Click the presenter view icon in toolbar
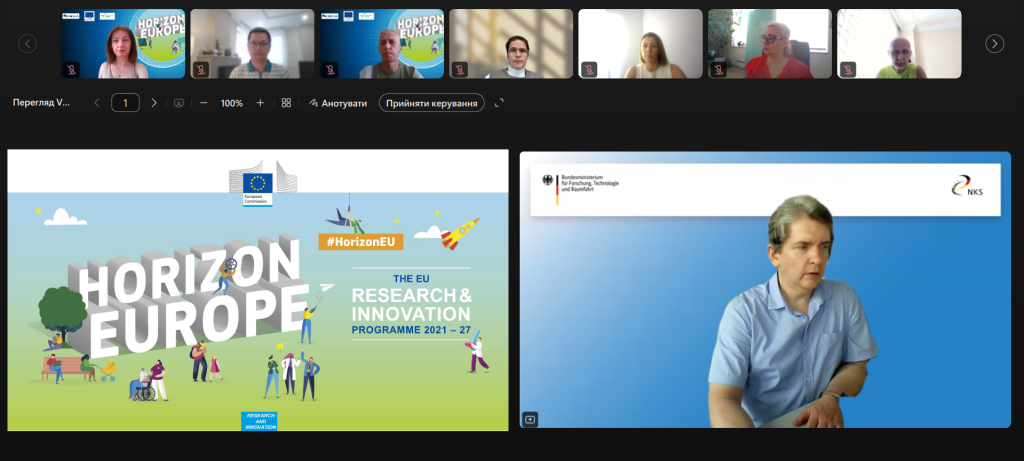This screenshot has width=1024, height=461. 179,103
